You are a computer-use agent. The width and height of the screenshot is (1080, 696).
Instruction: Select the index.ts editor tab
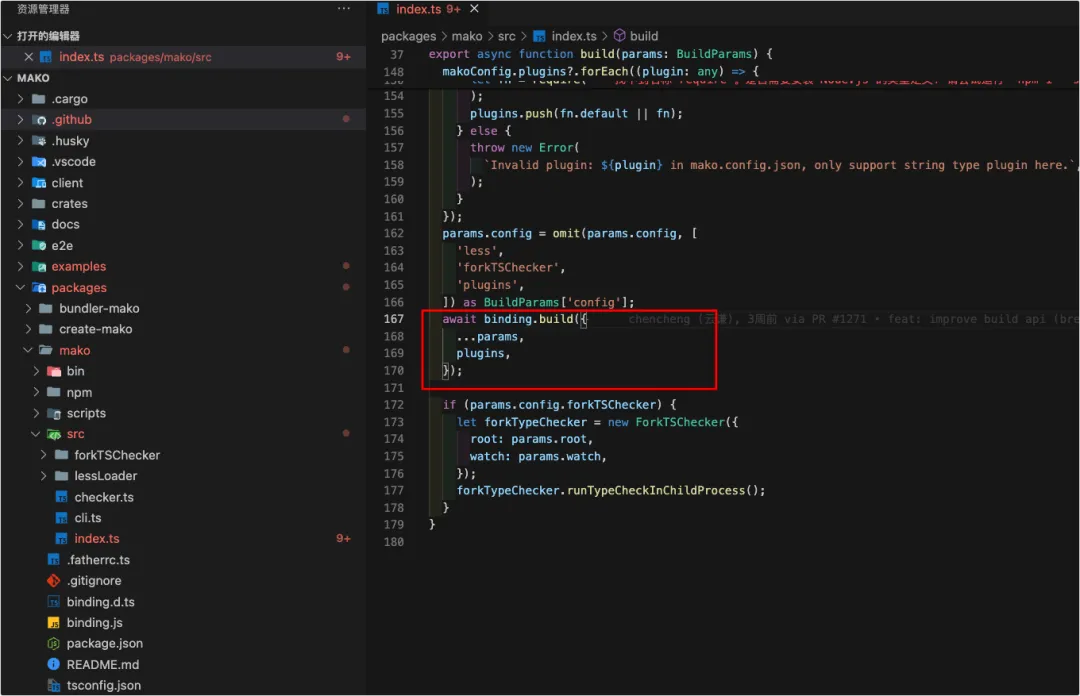click(x=419, y=9)
